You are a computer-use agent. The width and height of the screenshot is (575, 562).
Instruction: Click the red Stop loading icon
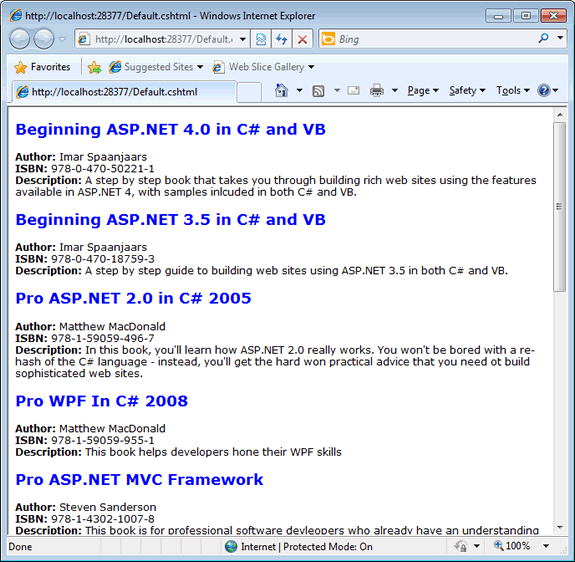click(x=302, y=39)
